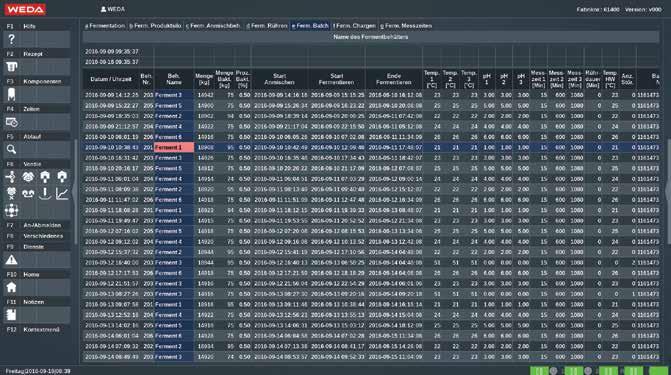Select the row dated 2016-09-09 14:12:25
The height and width of the screenshot is (375, 671).
tap(371, 95)
